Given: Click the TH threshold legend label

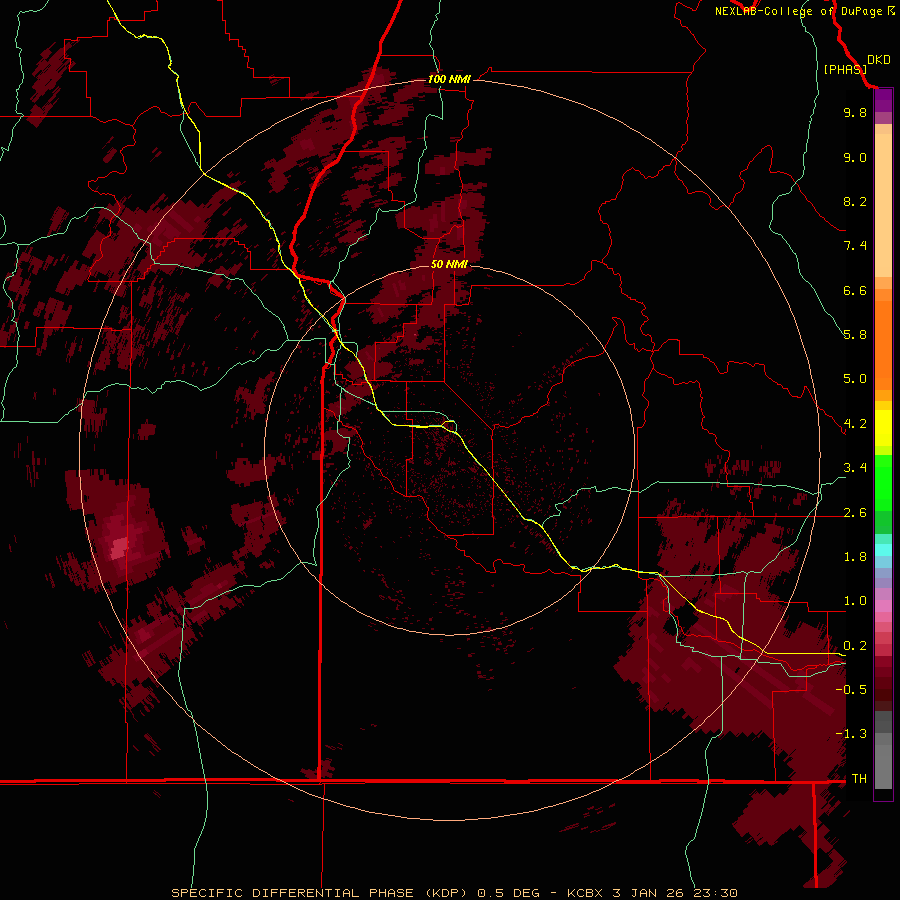Looking at the screenshot, I should (x=859, y=779).
